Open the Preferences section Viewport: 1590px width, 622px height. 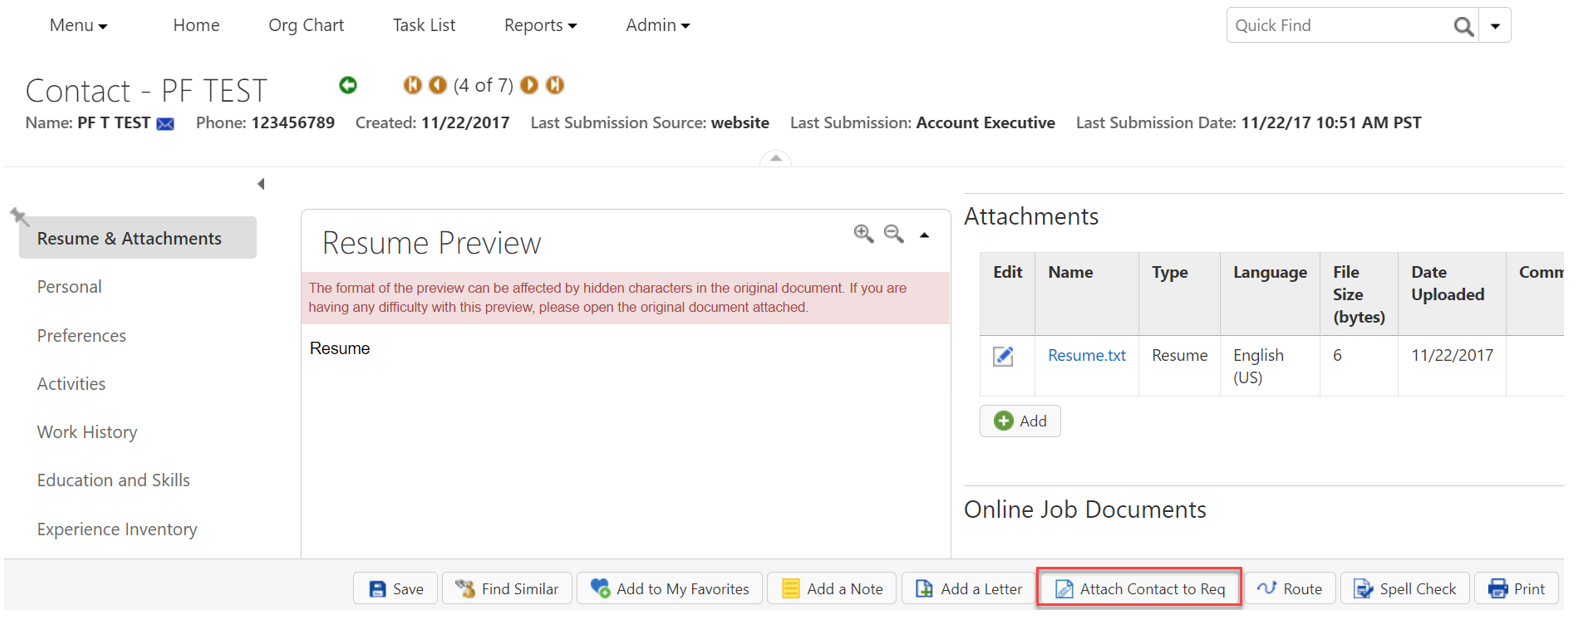coord(81,336)
